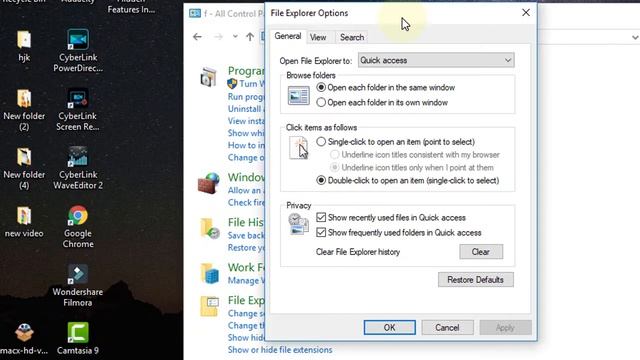The image size is (640, 360).
Task: Open the Restore your files link
Action: [246, 248]
